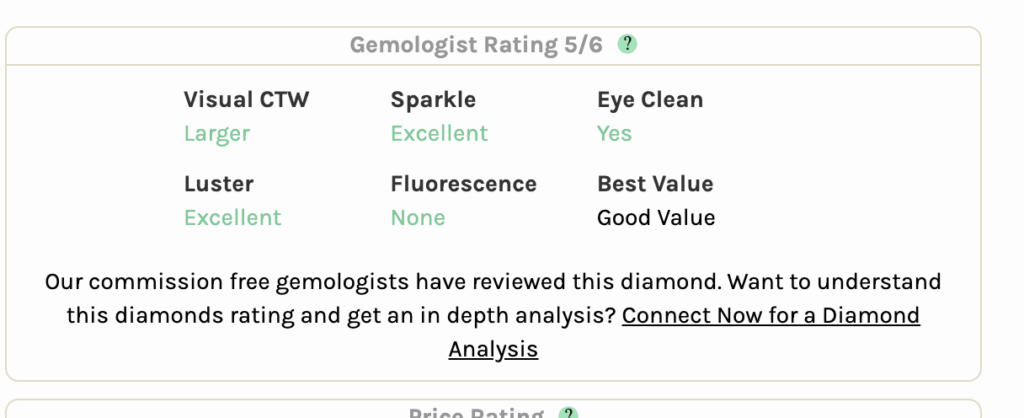Viewport: 1024px width, 418px height.
Task: Click the Price Rating heading
Action: [x=476, y=413]
